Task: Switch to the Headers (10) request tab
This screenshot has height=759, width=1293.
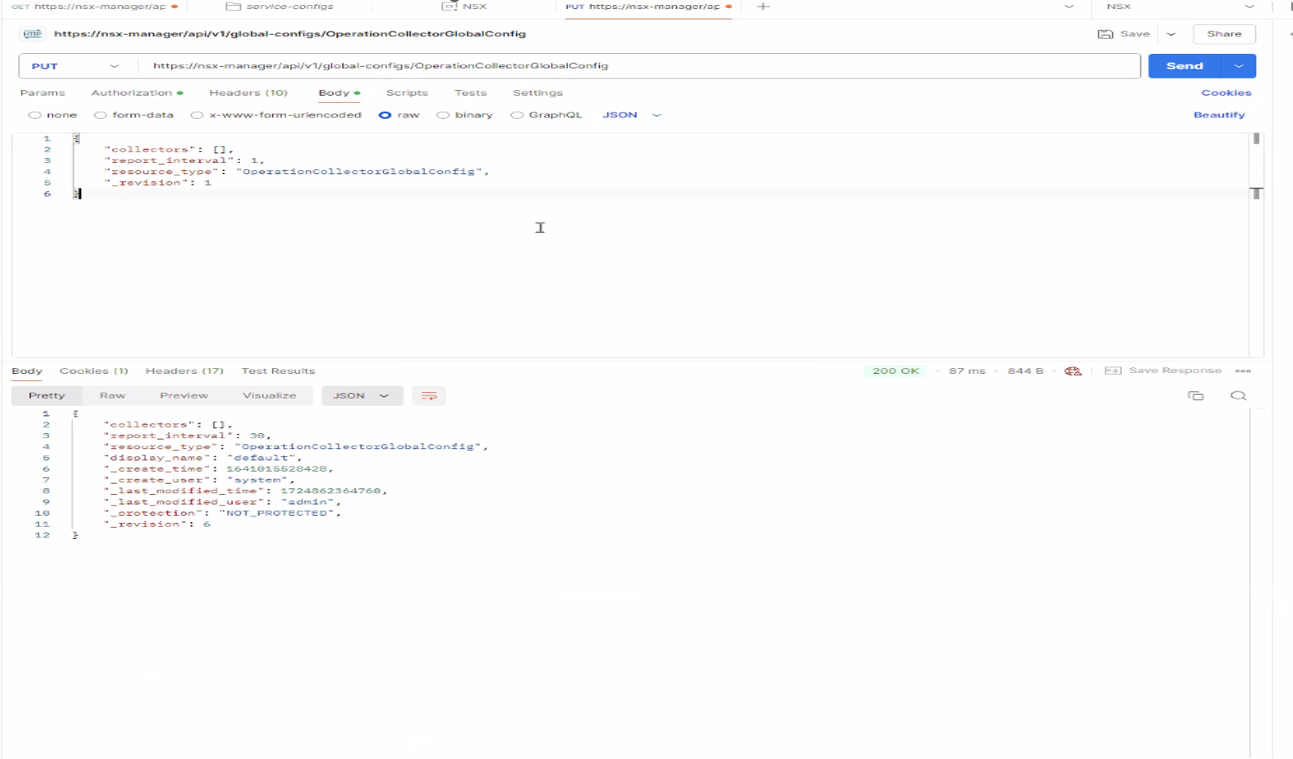Action: click(248, 93)
